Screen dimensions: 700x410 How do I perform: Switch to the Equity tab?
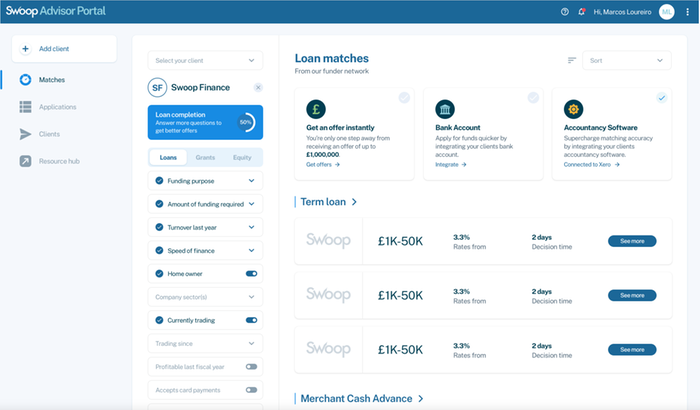tap(242, 157)
